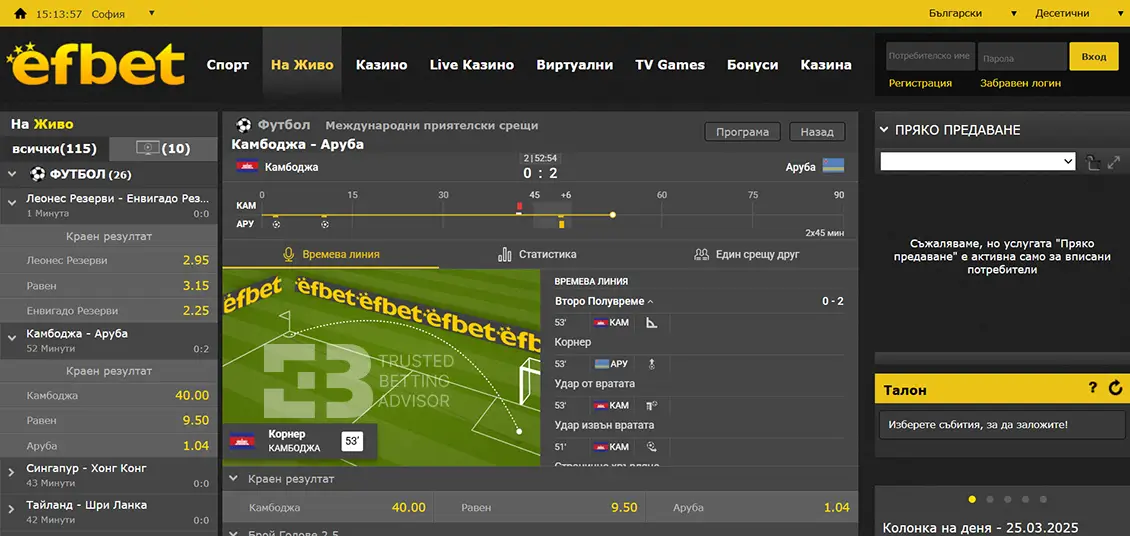Open the live-stream TV icon tab (10)
This screenshot has width=1130, height=536.
click(163, 148)
